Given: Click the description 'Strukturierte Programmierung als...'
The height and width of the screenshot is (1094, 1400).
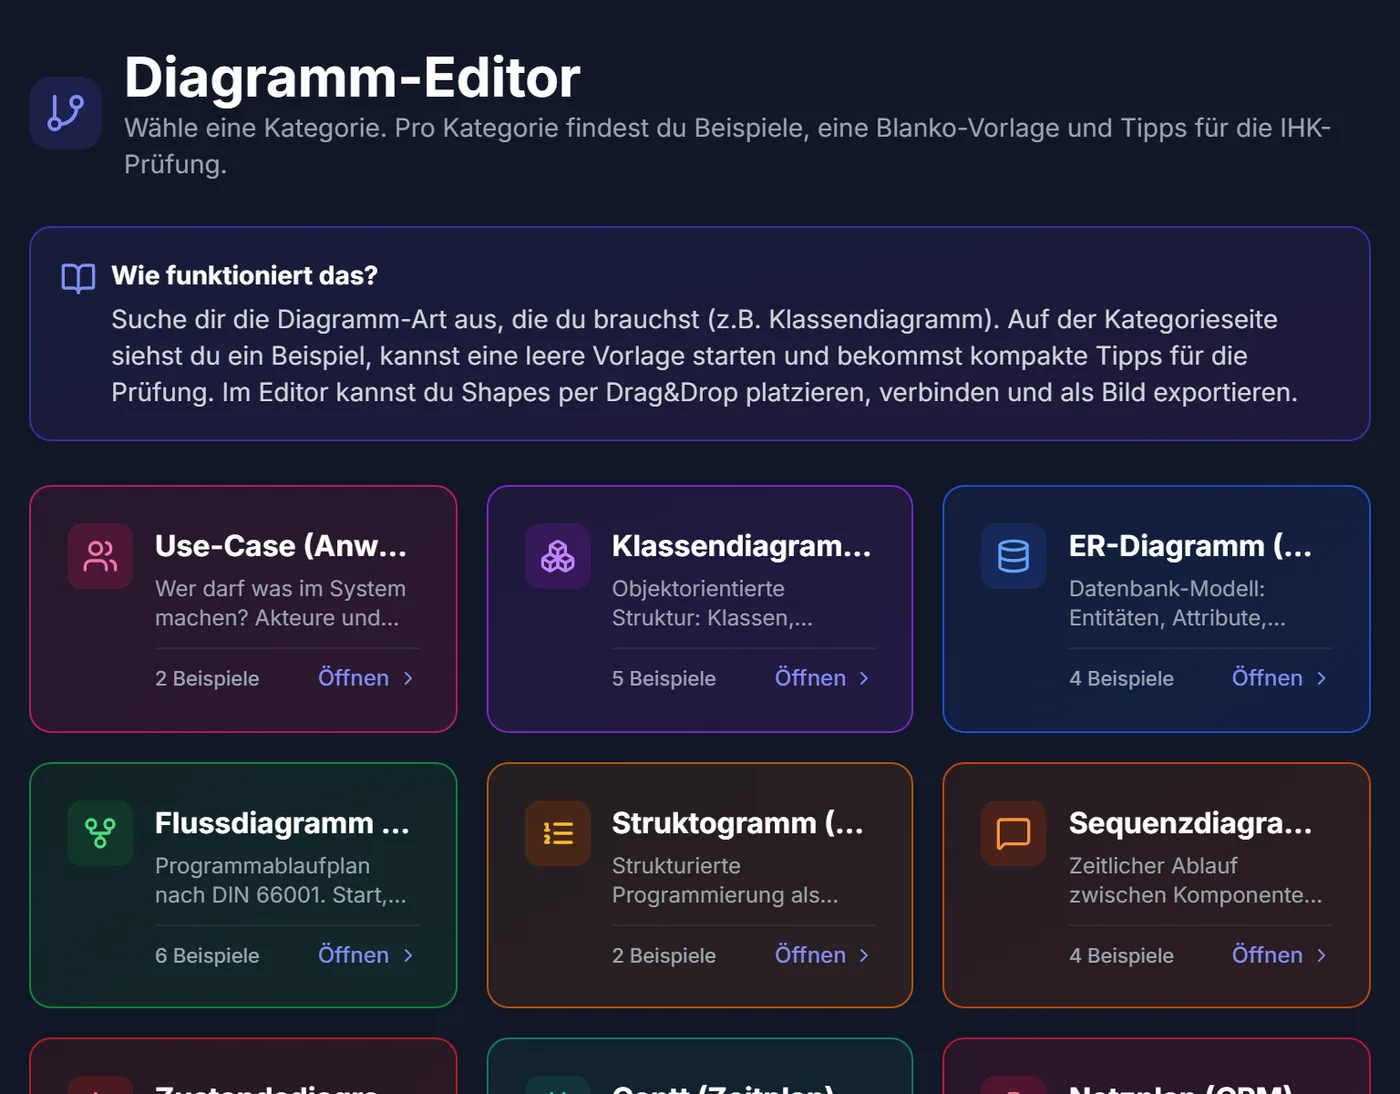Looking at the screenshot, I should coord(725,880).
